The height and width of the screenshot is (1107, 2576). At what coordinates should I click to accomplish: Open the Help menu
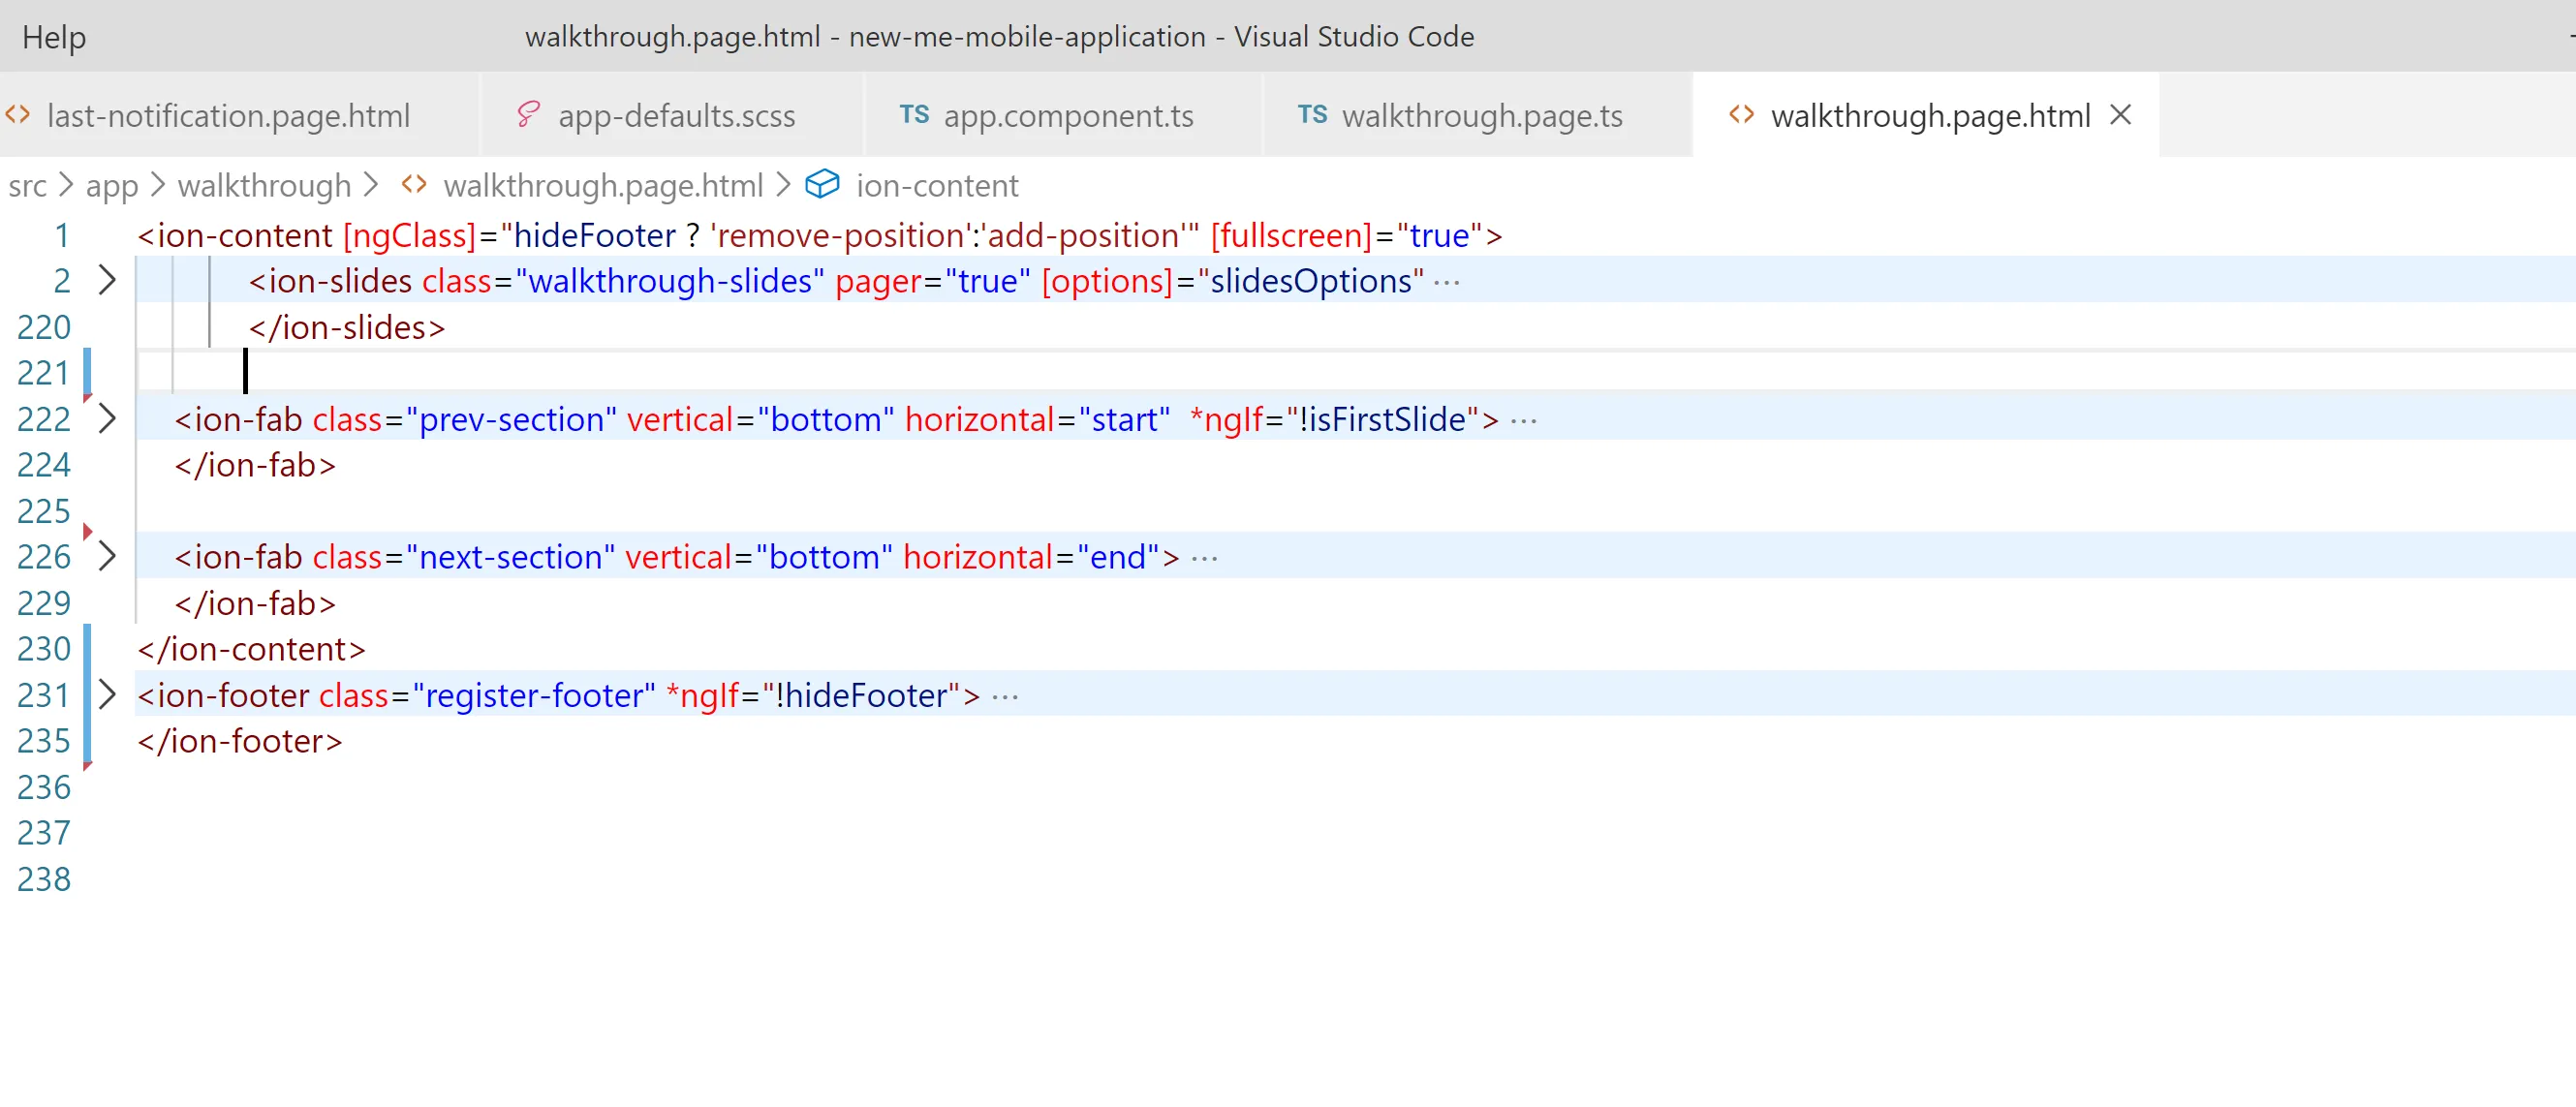(x=54, y=37)
